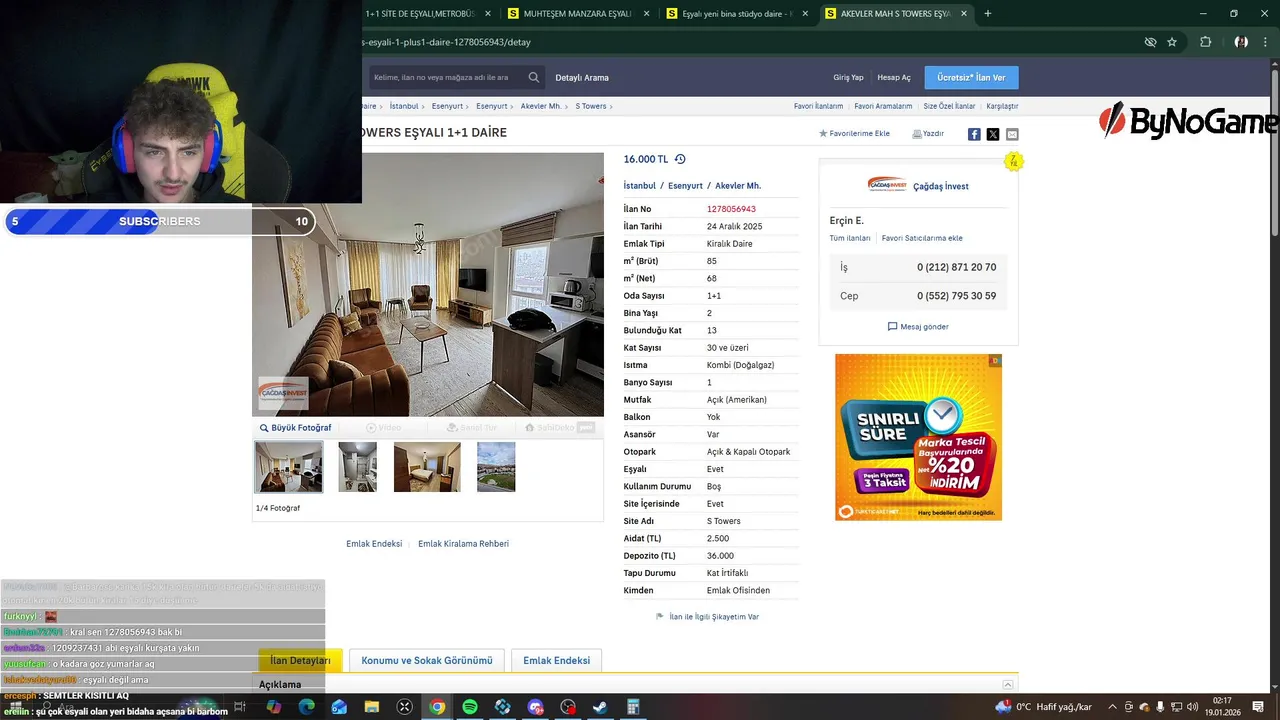Click the Ücretsiz İlan Ver button

pyautogui.click(x=971, y=77)
